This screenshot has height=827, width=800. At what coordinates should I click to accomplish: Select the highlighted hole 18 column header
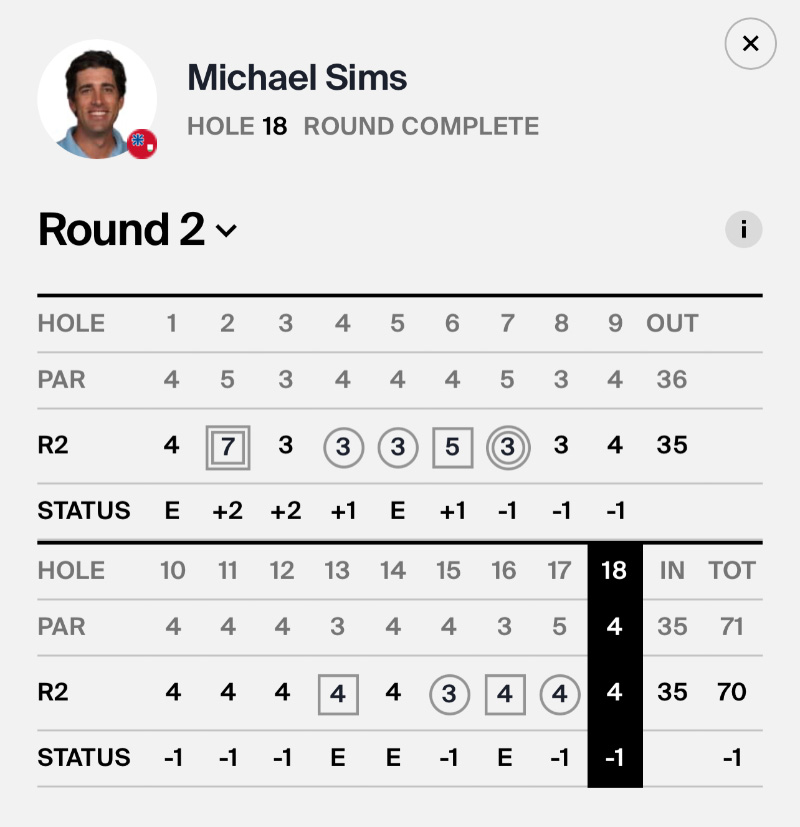[614, 570]
